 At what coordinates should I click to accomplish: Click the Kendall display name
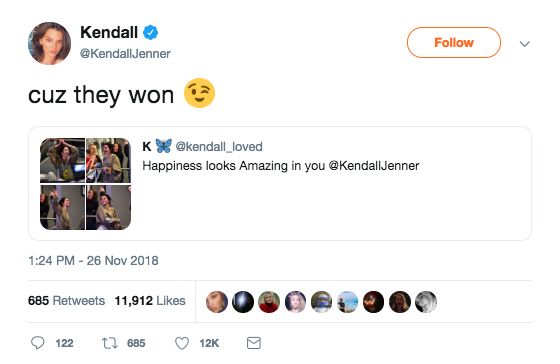109,33
